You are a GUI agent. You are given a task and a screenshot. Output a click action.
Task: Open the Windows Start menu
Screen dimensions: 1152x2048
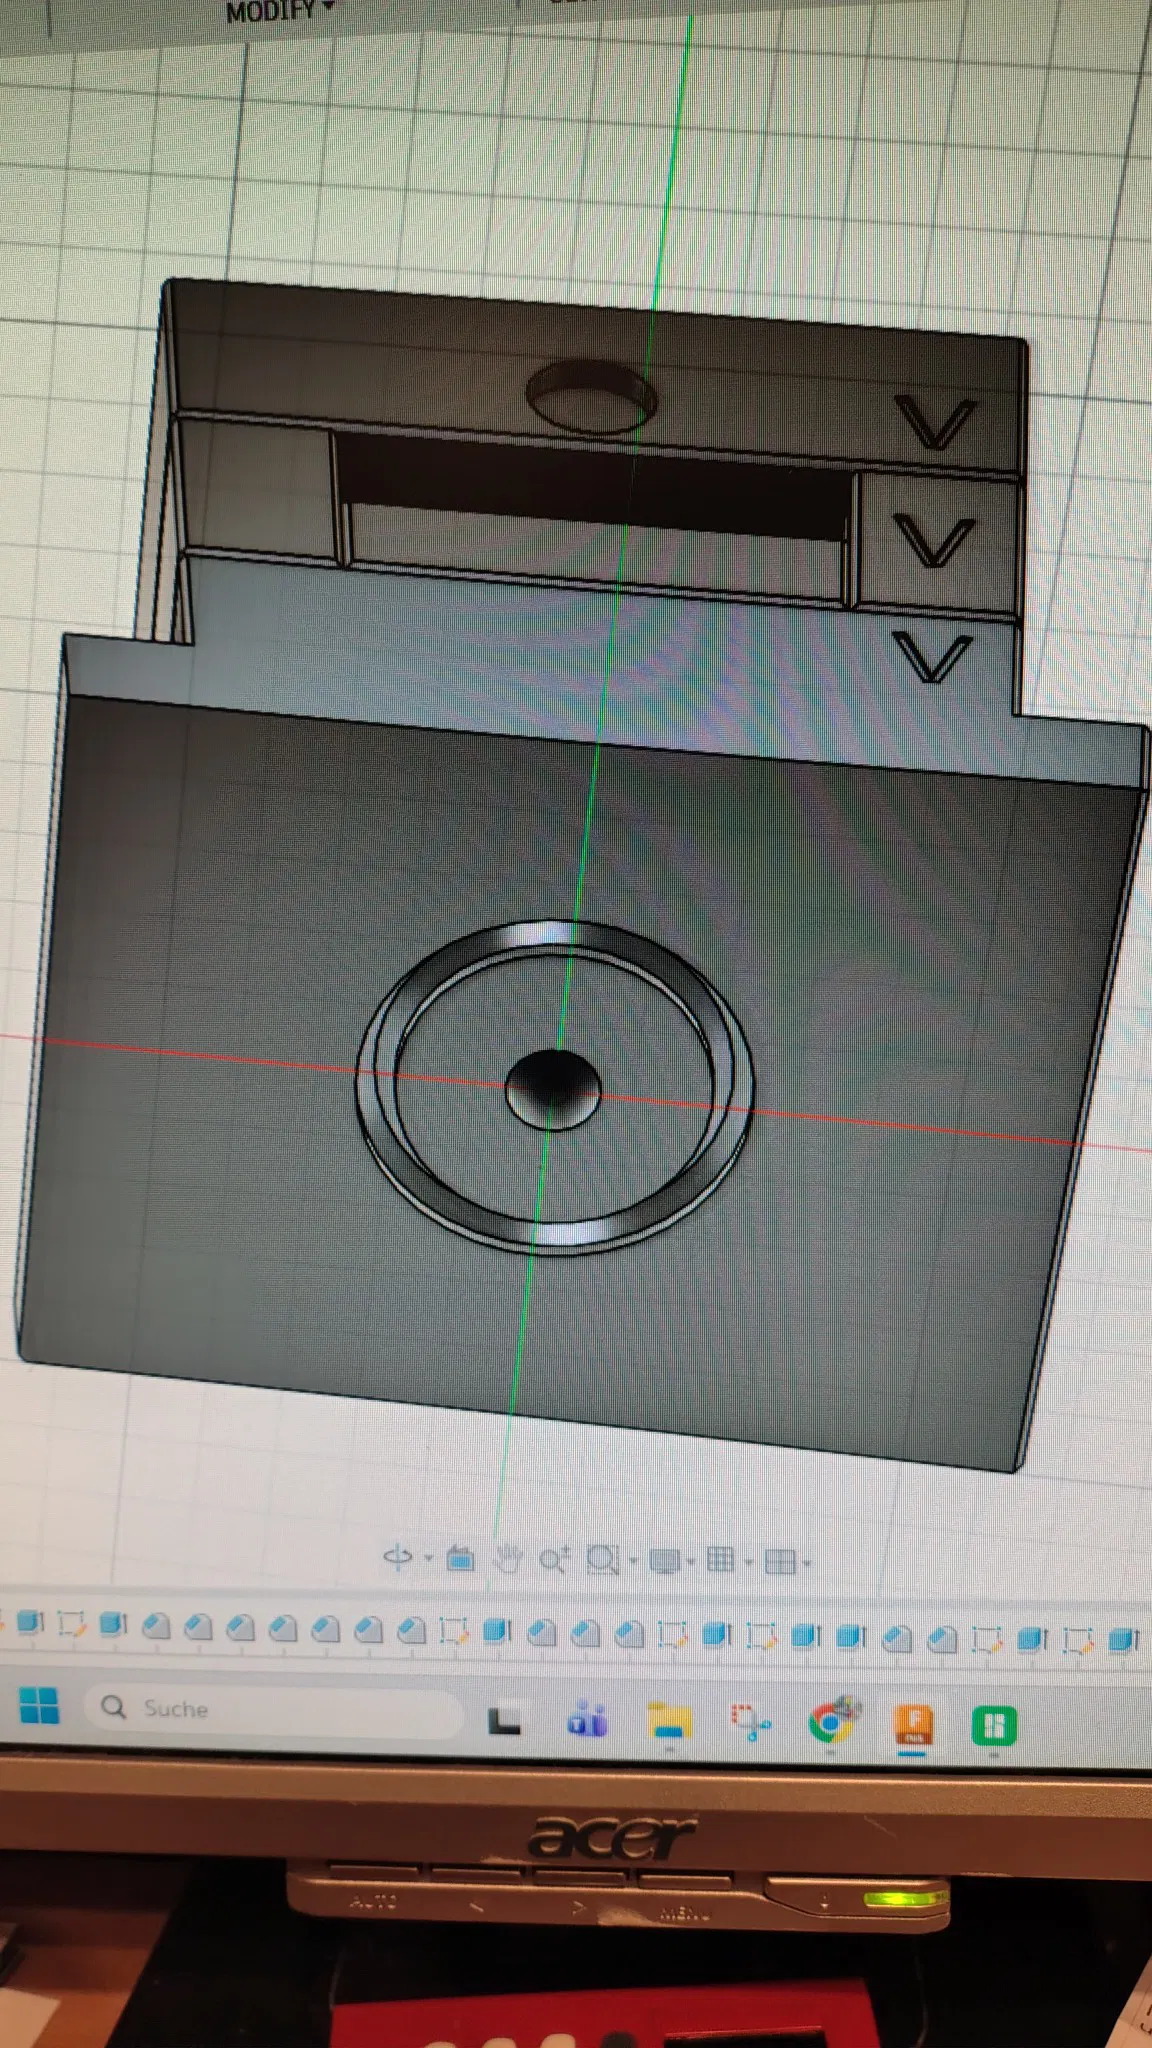coord(39,1706)
